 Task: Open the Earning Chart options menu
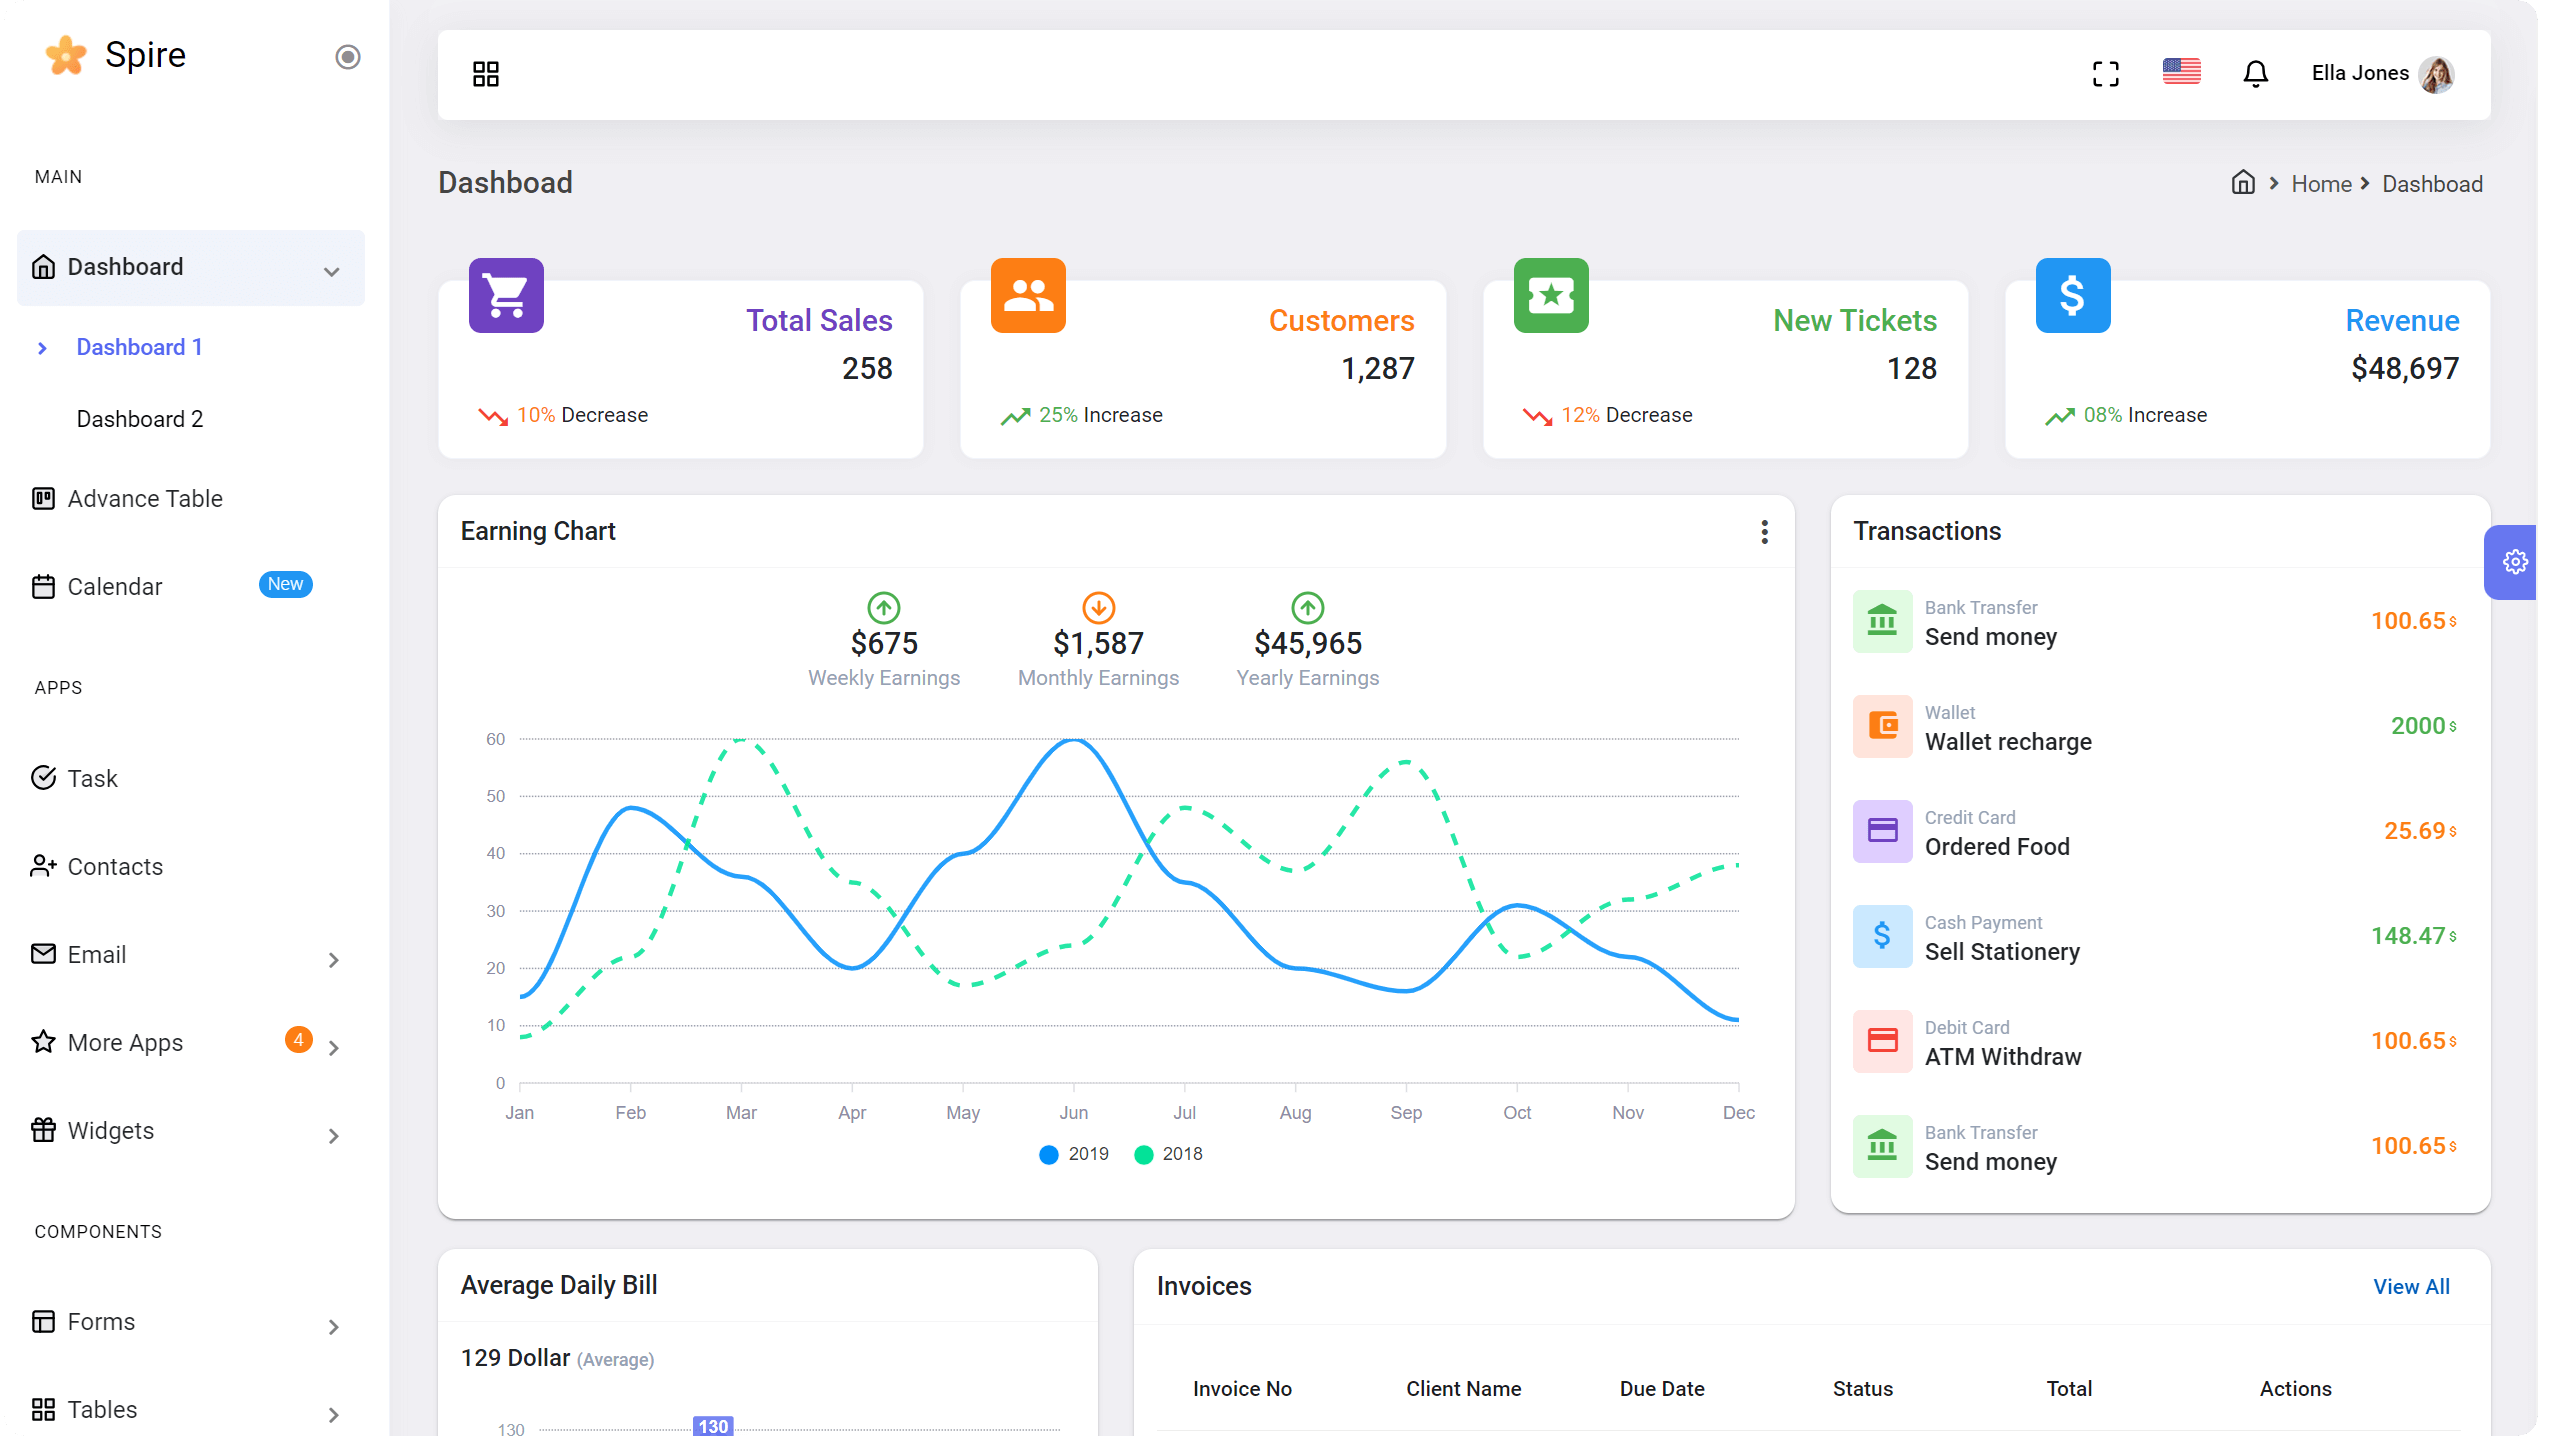(x=1764, y=531)
